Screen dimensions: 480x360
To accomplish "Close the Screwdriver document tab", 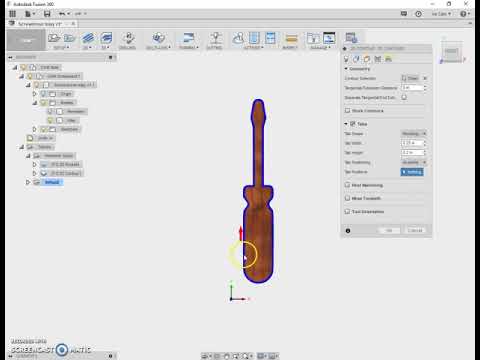I will 73,24.
